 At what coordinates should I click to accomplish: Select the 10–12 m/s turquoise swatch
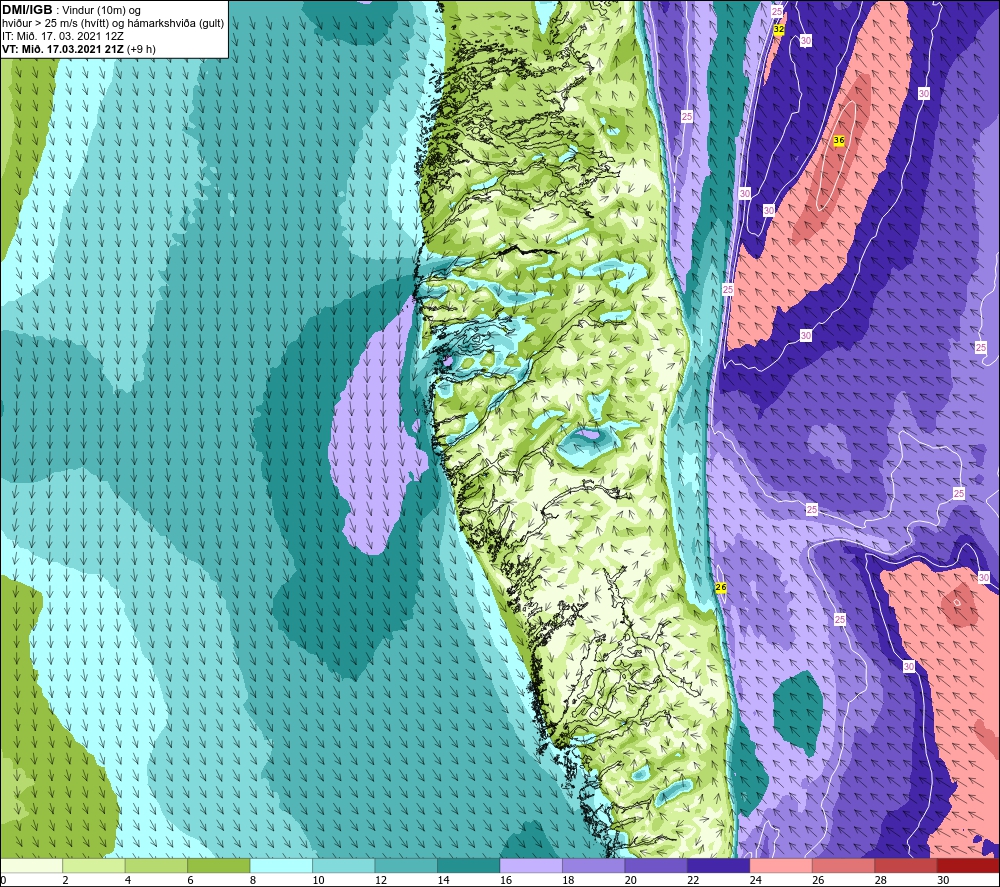(x=344, y=866)
